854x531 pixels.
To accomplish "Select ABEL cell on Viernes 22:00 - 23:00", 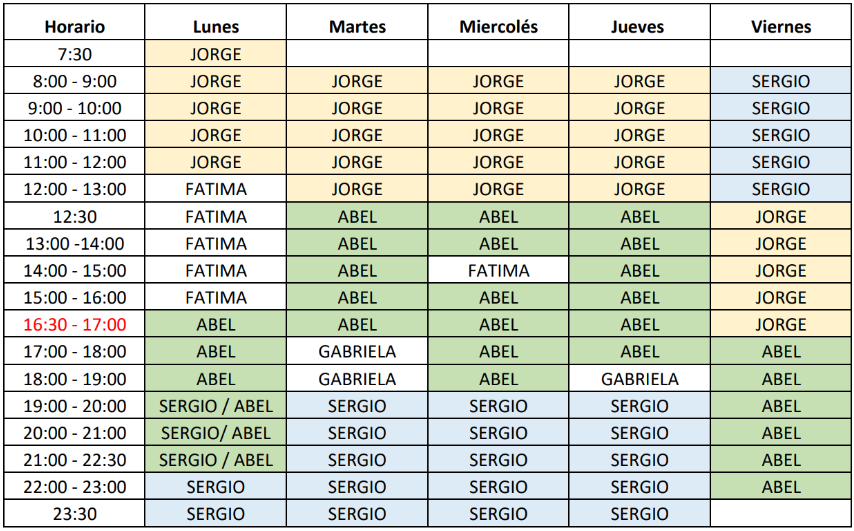I will [781, 486].
